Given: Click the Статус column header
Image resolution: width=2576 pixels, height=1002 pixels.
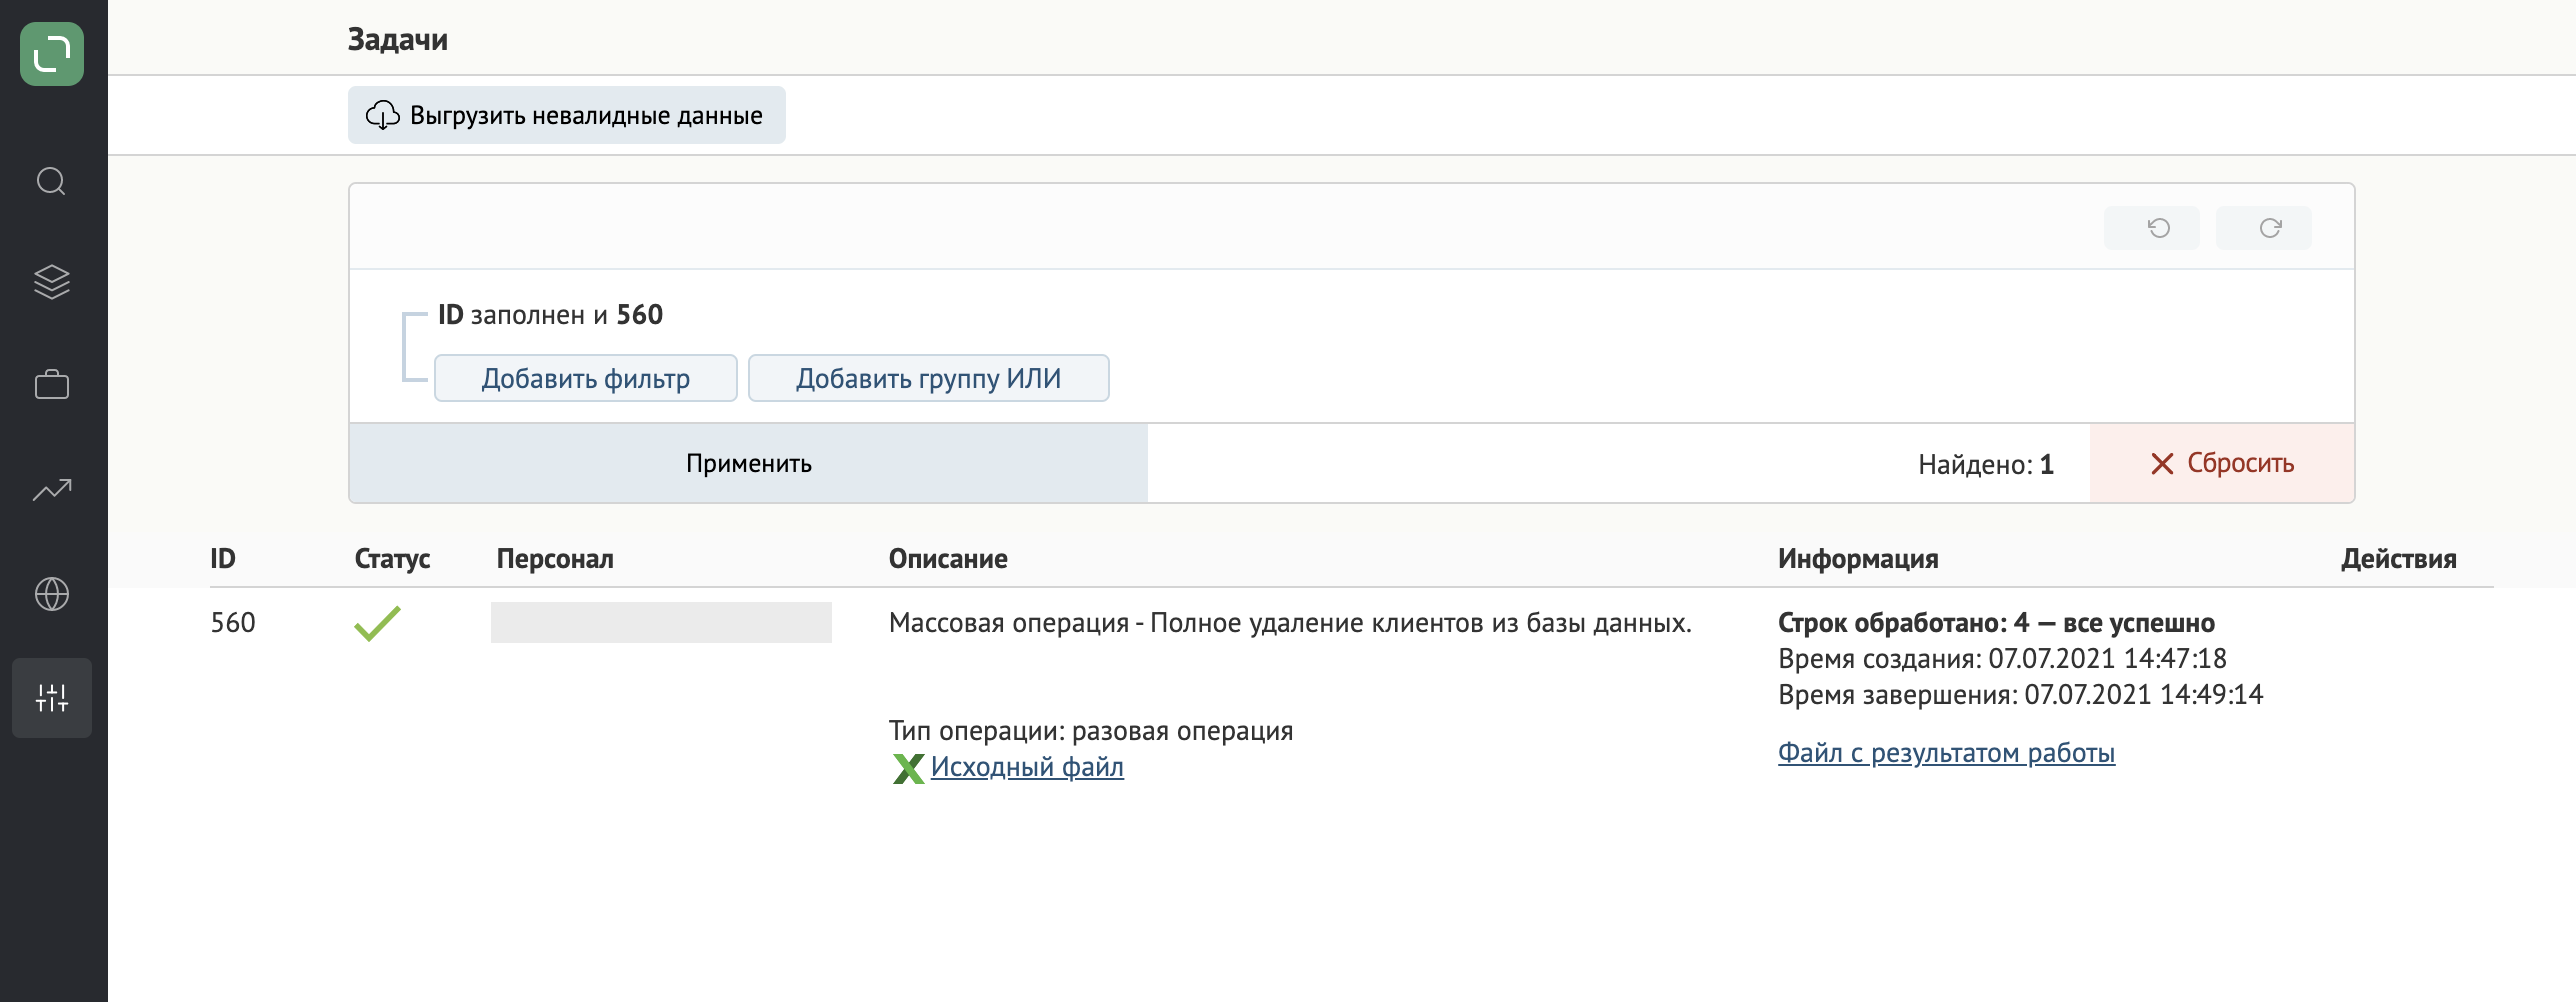Looking at the screenshot, I should 392,559.
